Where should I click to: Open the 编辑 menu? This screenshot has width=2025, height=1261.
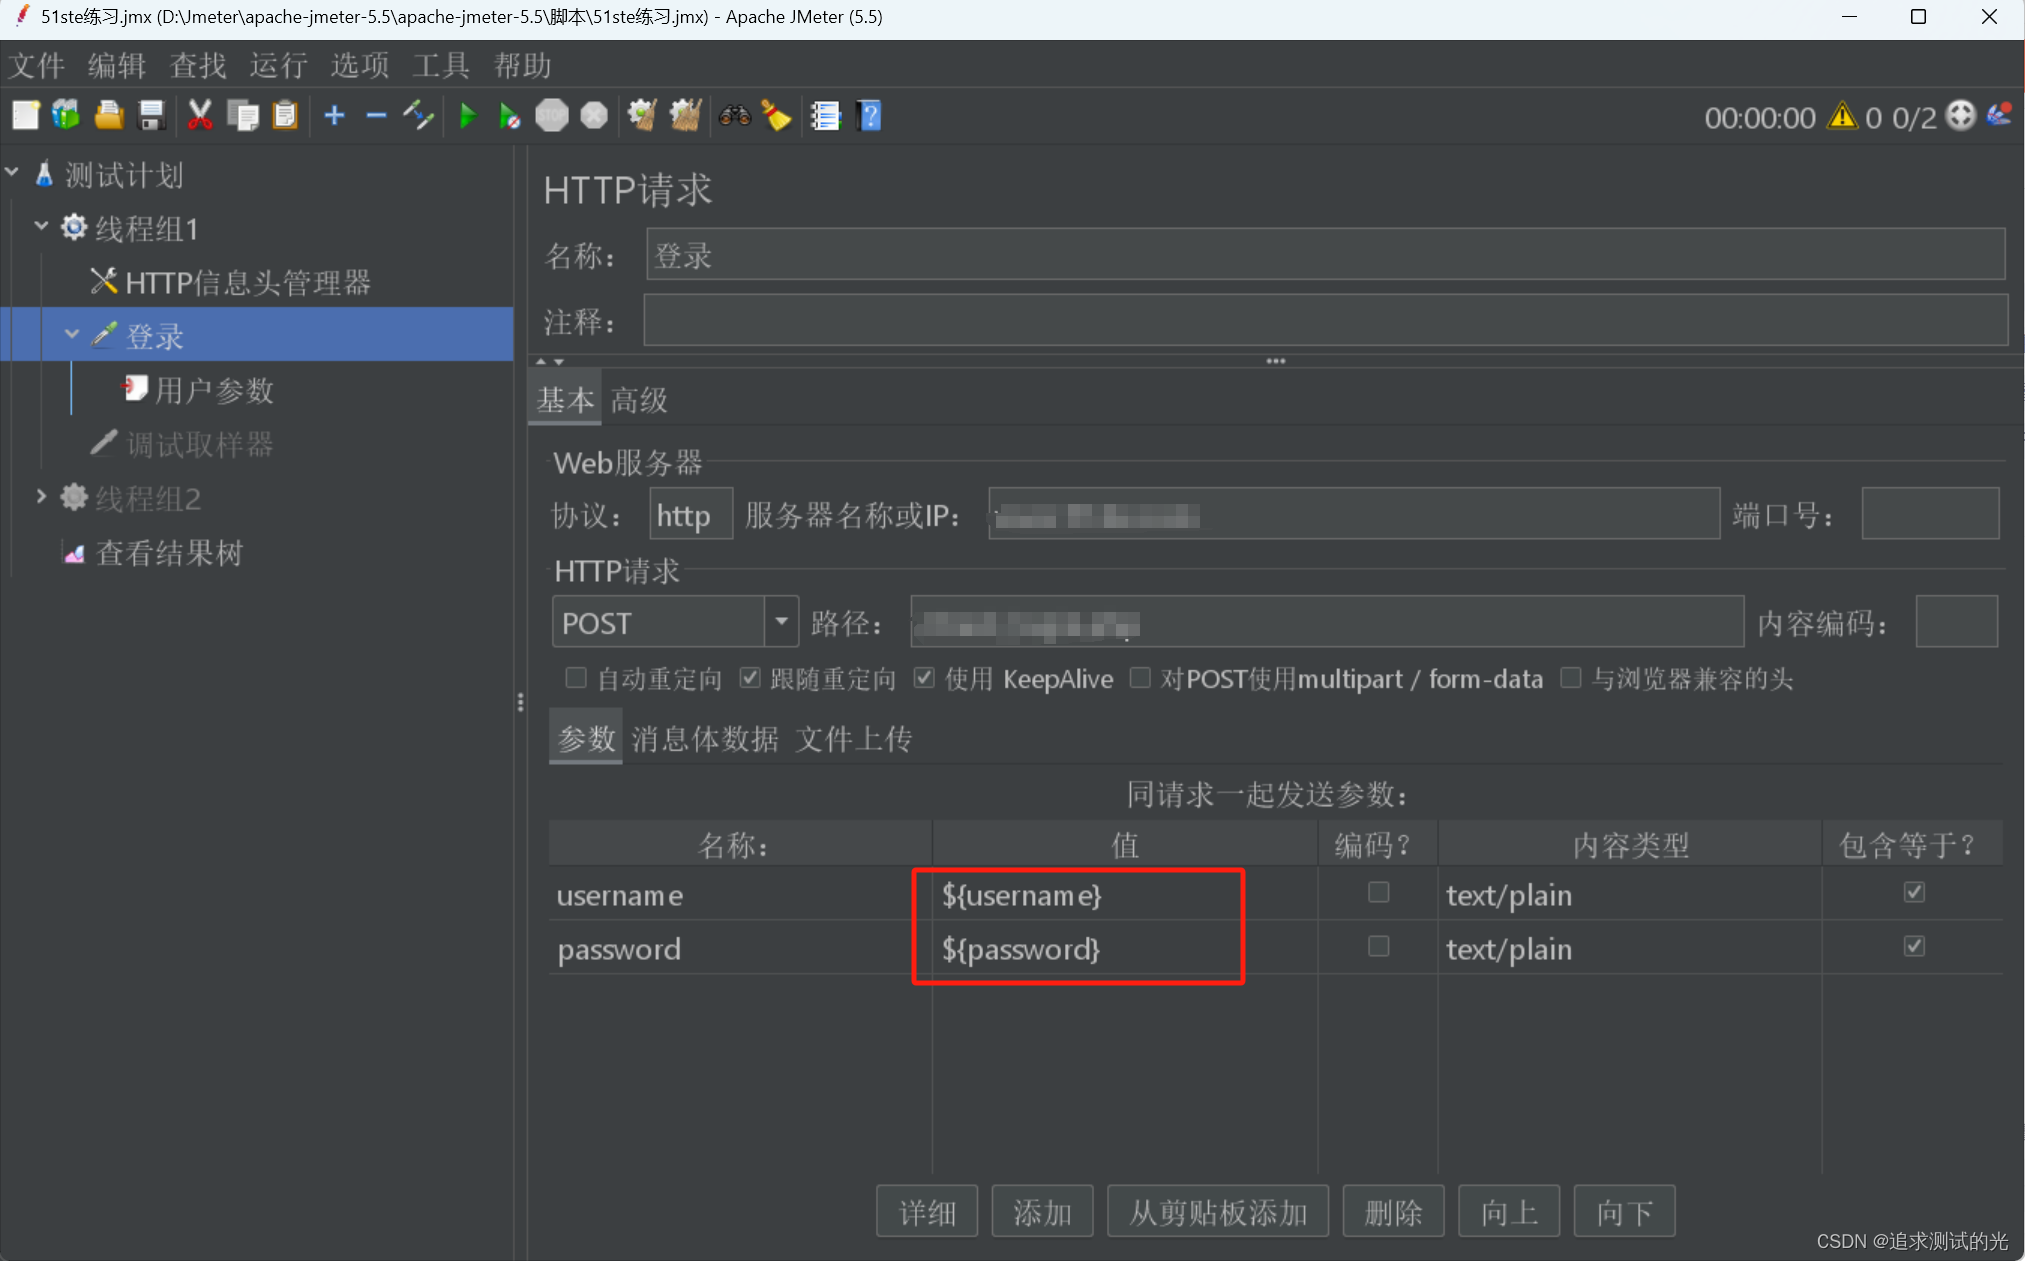(117, 66)
